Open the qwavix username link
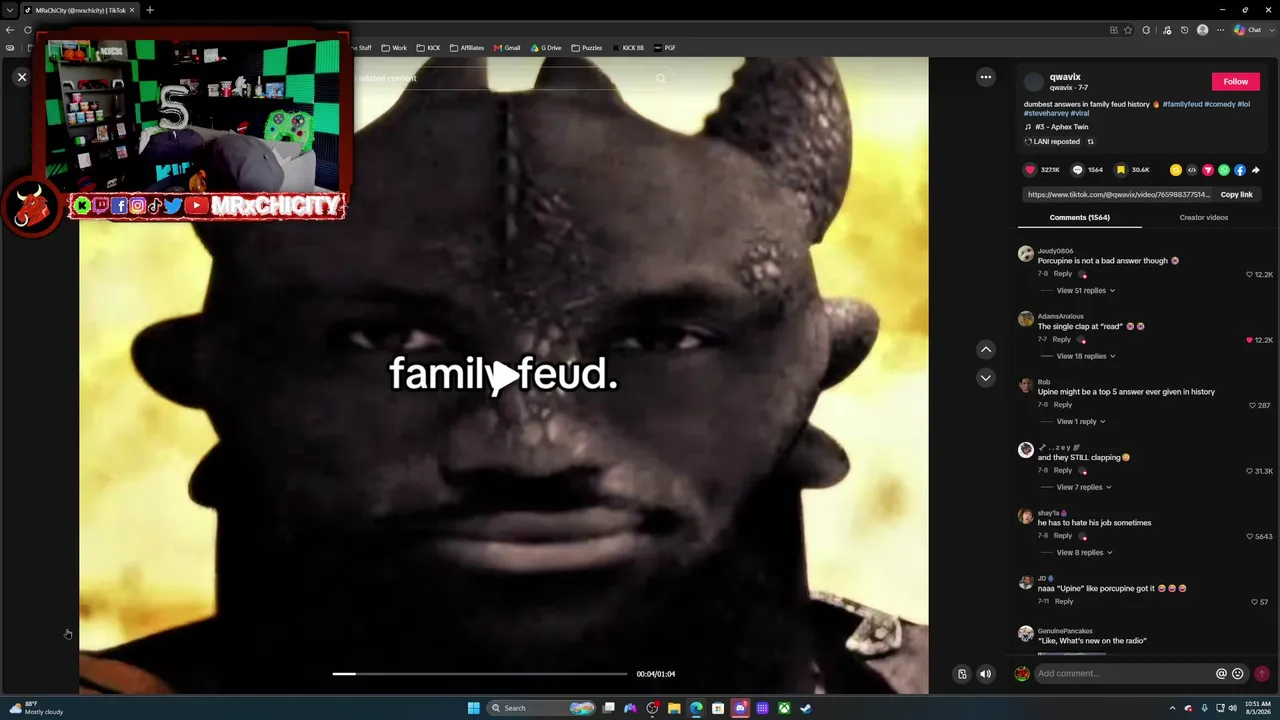The height and width of the screenshot is (720, 1280). (x=1065, y=77)
